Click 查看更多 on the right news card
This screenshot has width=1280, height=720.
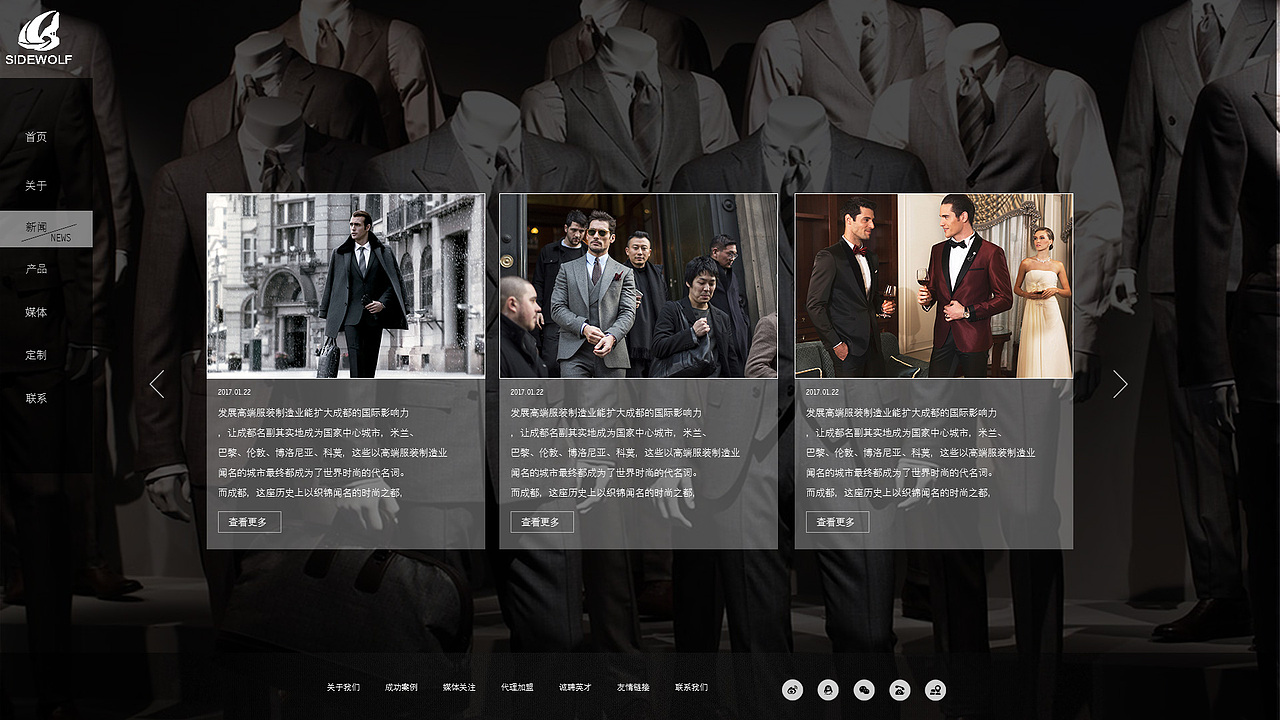pos(836,521)
